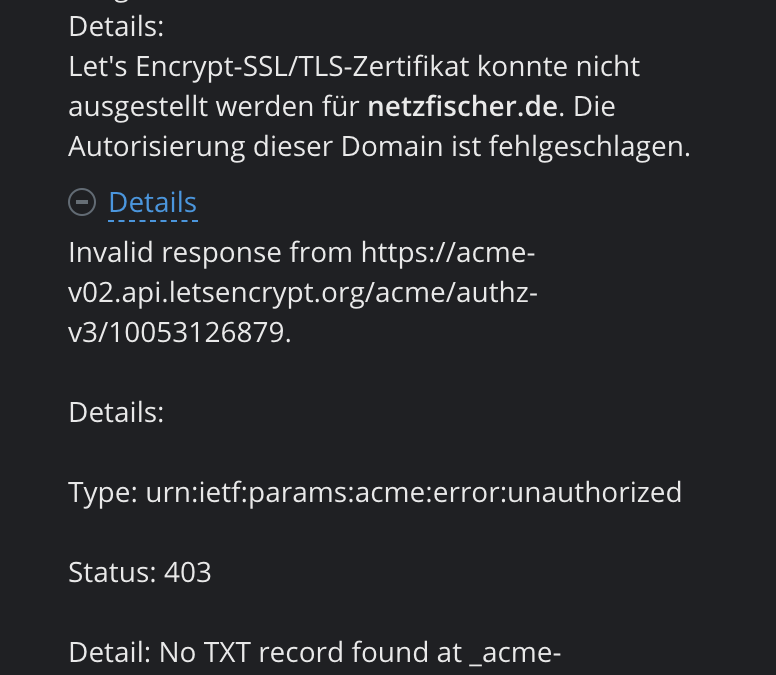The height and width of the screenshot is (675, 776).
Task: Click the v02.api.letsencrypt.org/acme/authz- URL line
Action: pyautogui.click(x=303, y=292)
